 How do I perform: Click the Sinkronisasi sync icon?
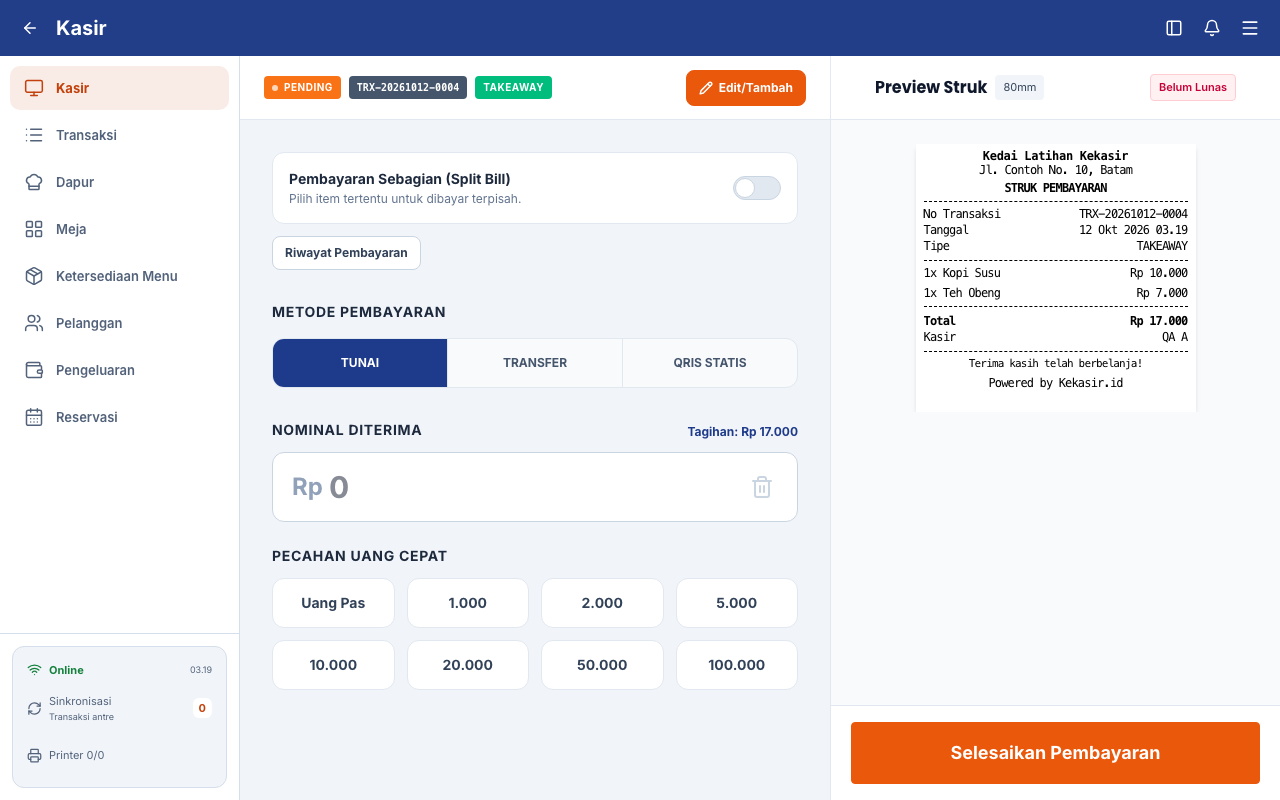(34, 708)
